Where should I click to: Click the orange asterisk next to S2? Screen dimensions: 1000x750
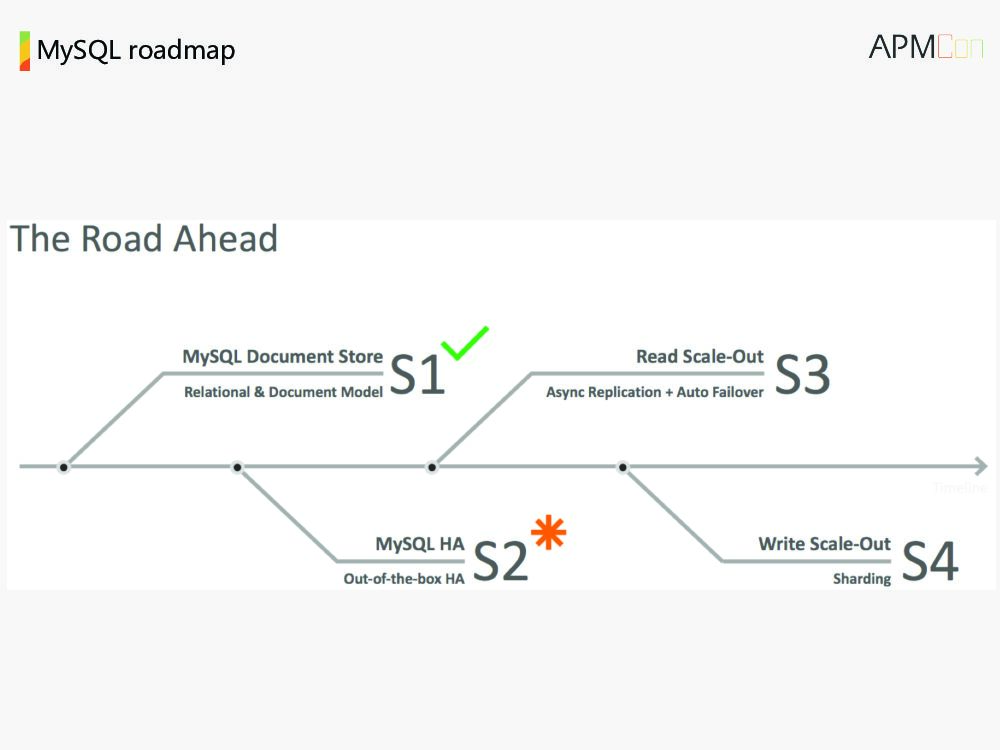548,532
